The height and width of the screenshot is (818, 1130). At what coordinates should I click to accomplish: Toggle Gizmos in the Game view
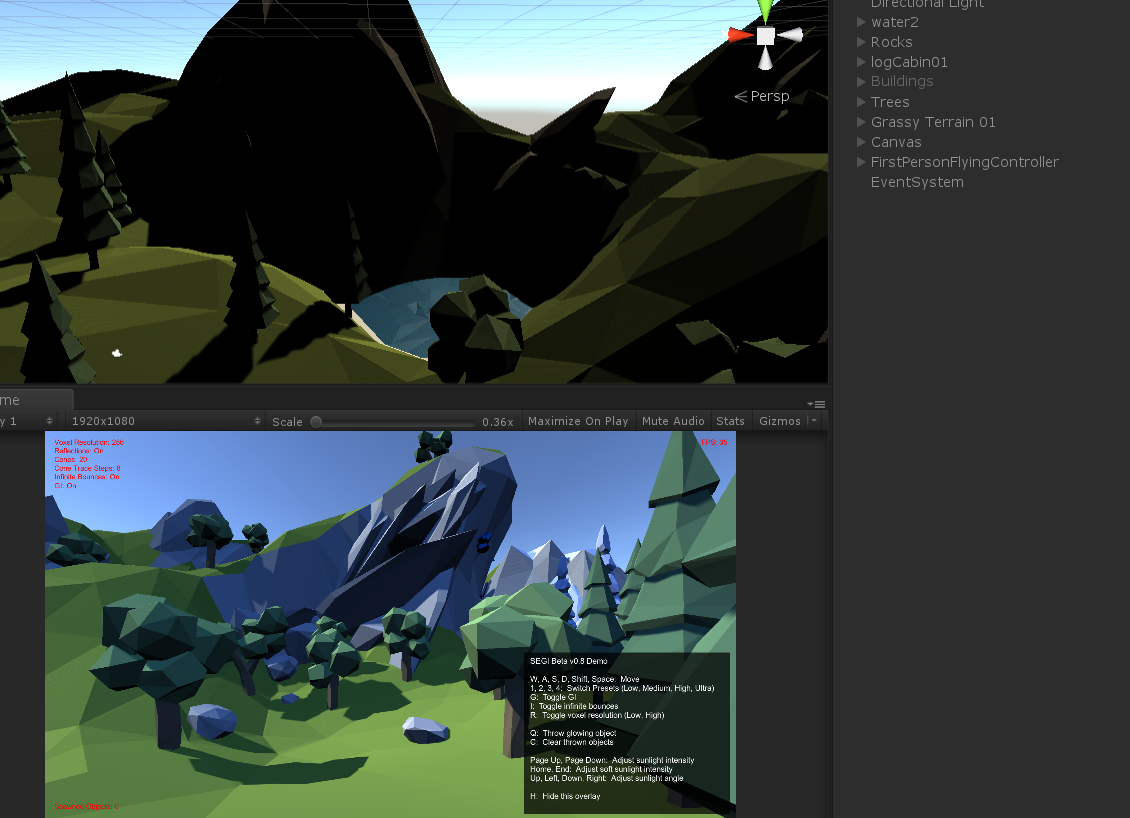coord(780,421)
